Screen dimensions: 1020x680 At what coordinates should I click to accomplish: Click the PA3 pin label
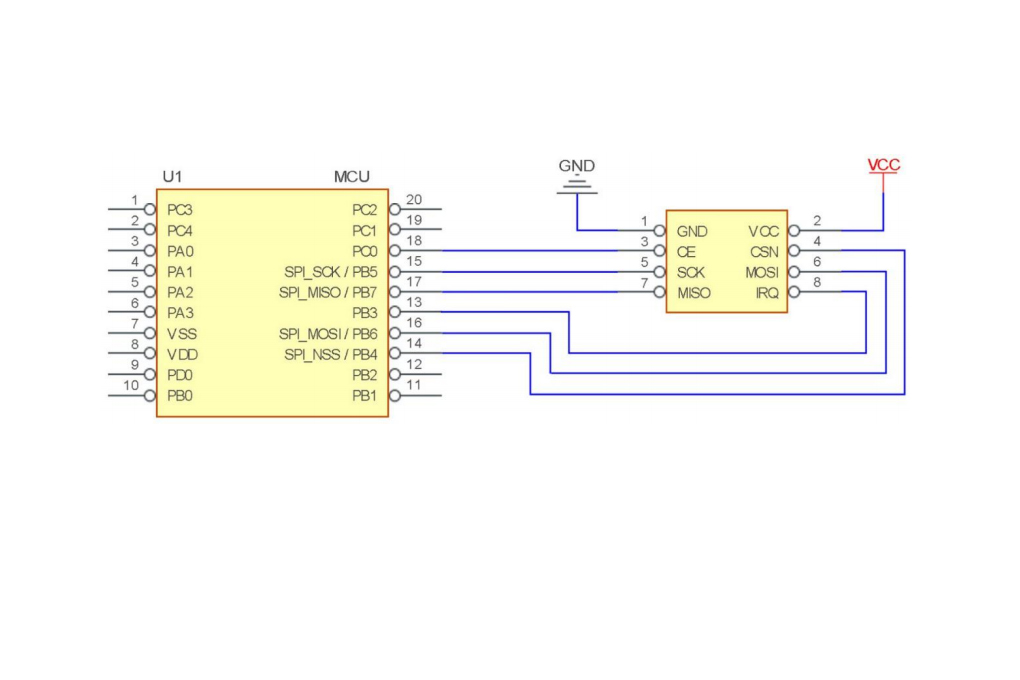(x=180, y=314)
